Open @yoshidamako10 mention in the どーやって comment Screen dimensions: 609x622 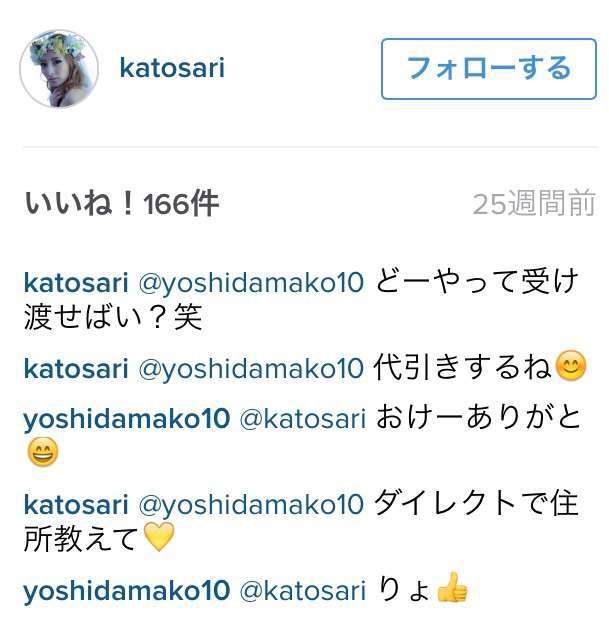[251, 284]
